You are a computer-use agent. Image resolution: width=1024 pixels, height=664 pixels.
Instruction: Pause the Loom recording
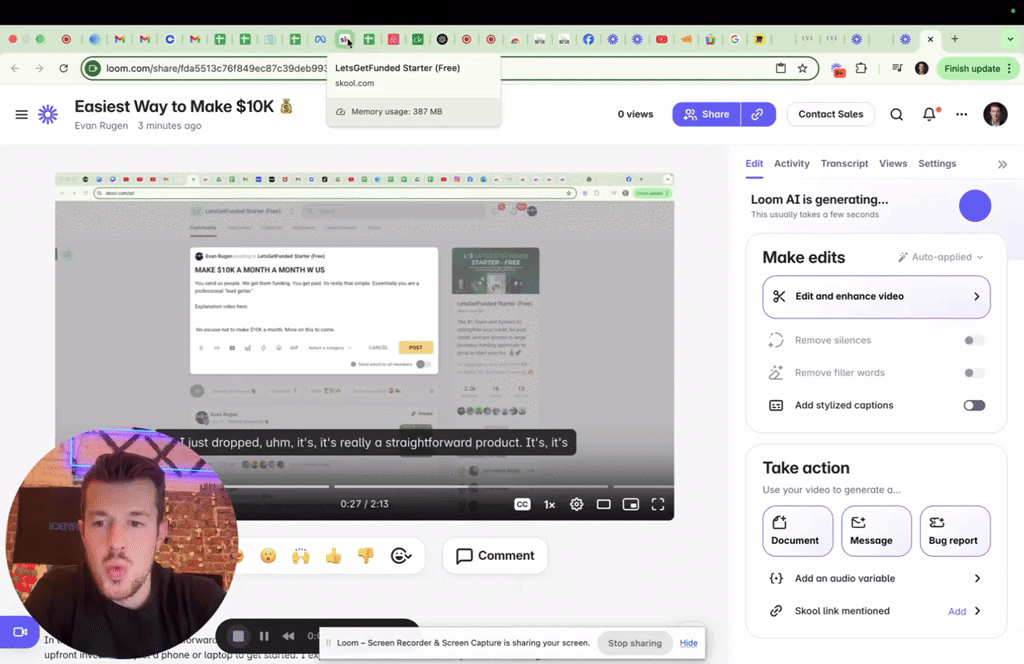click(264, 636)
